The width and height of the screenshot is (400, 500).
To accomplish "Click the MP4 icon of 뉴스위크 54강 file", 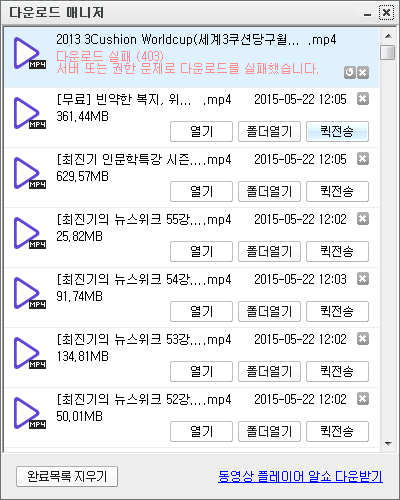I will coord(30,293).
